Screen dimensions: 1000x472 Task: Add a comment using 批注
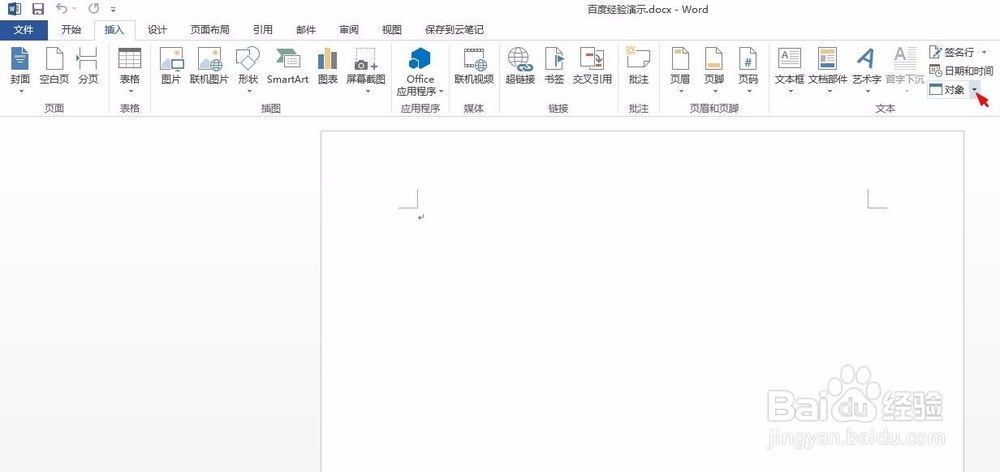point(638,66)
